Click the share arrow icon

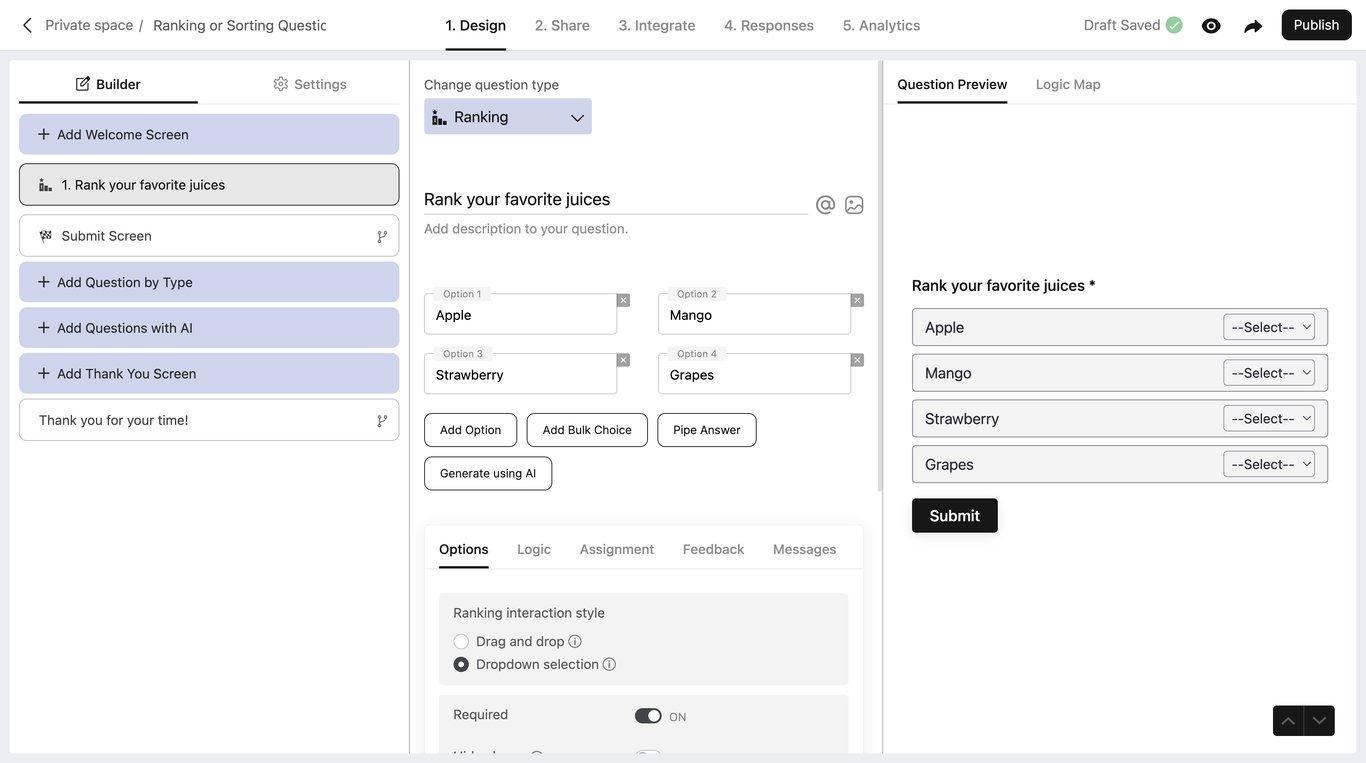coord(1253,26)
